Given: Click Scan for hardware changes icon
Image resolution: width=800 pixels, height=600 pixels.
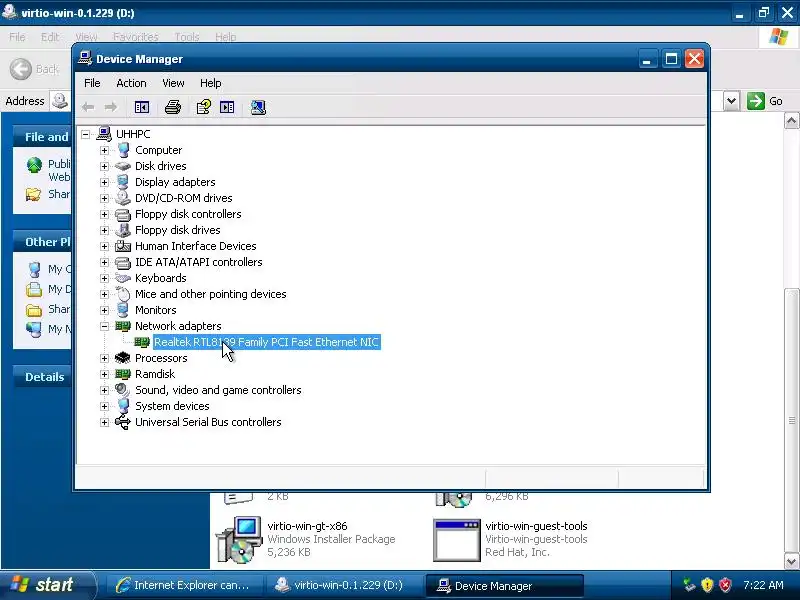Looking at the screenshot, I should pyautogui.click(x=258, y=107).
